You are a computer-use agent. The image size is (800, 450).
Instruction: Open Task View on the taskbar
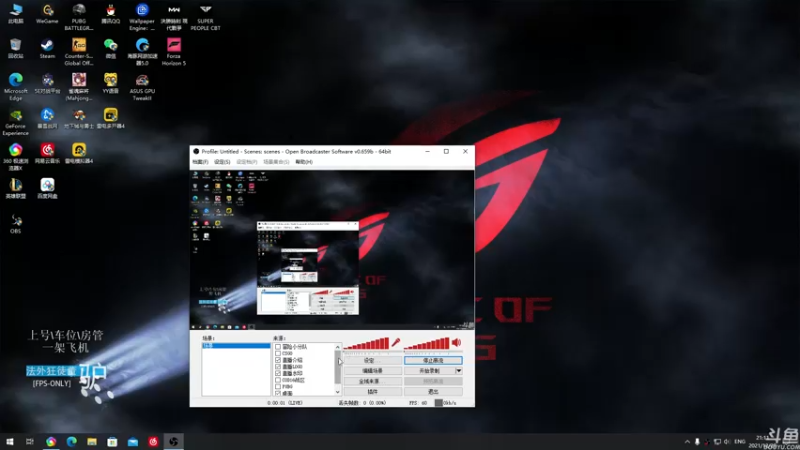(x=30, y=442)
